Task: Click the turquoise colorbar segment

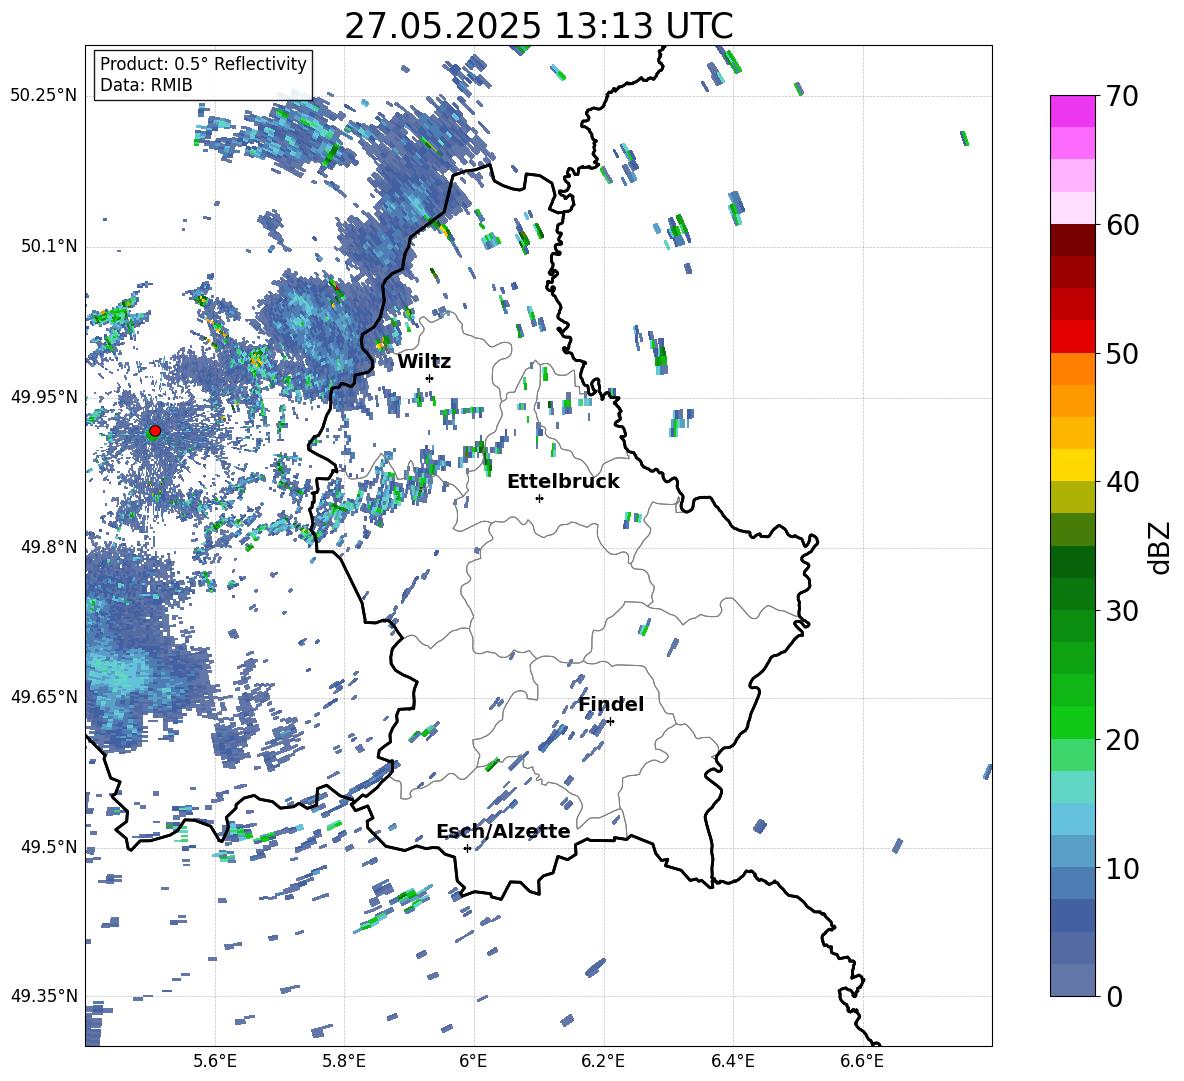Action: click(1072, 787)
